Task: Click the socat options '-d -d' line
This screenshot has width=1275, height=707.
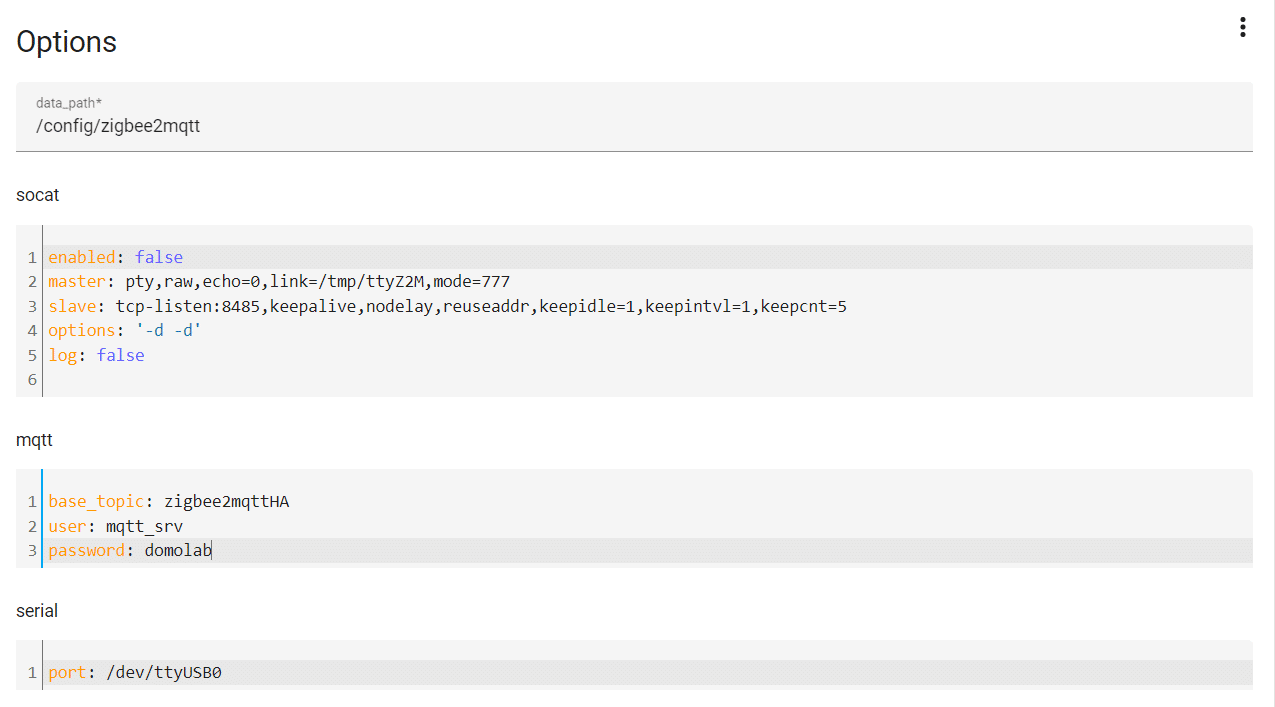Action: pyautogui.click(x=650, y=330)
